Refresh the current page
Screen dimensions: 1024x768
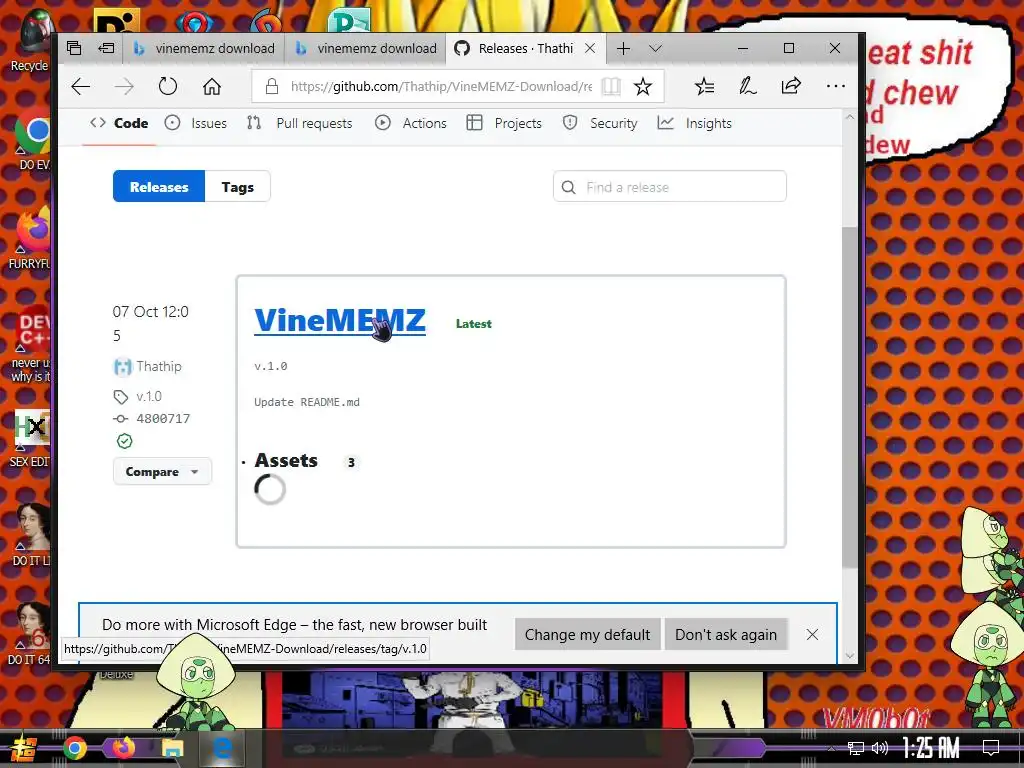(168, 86)
